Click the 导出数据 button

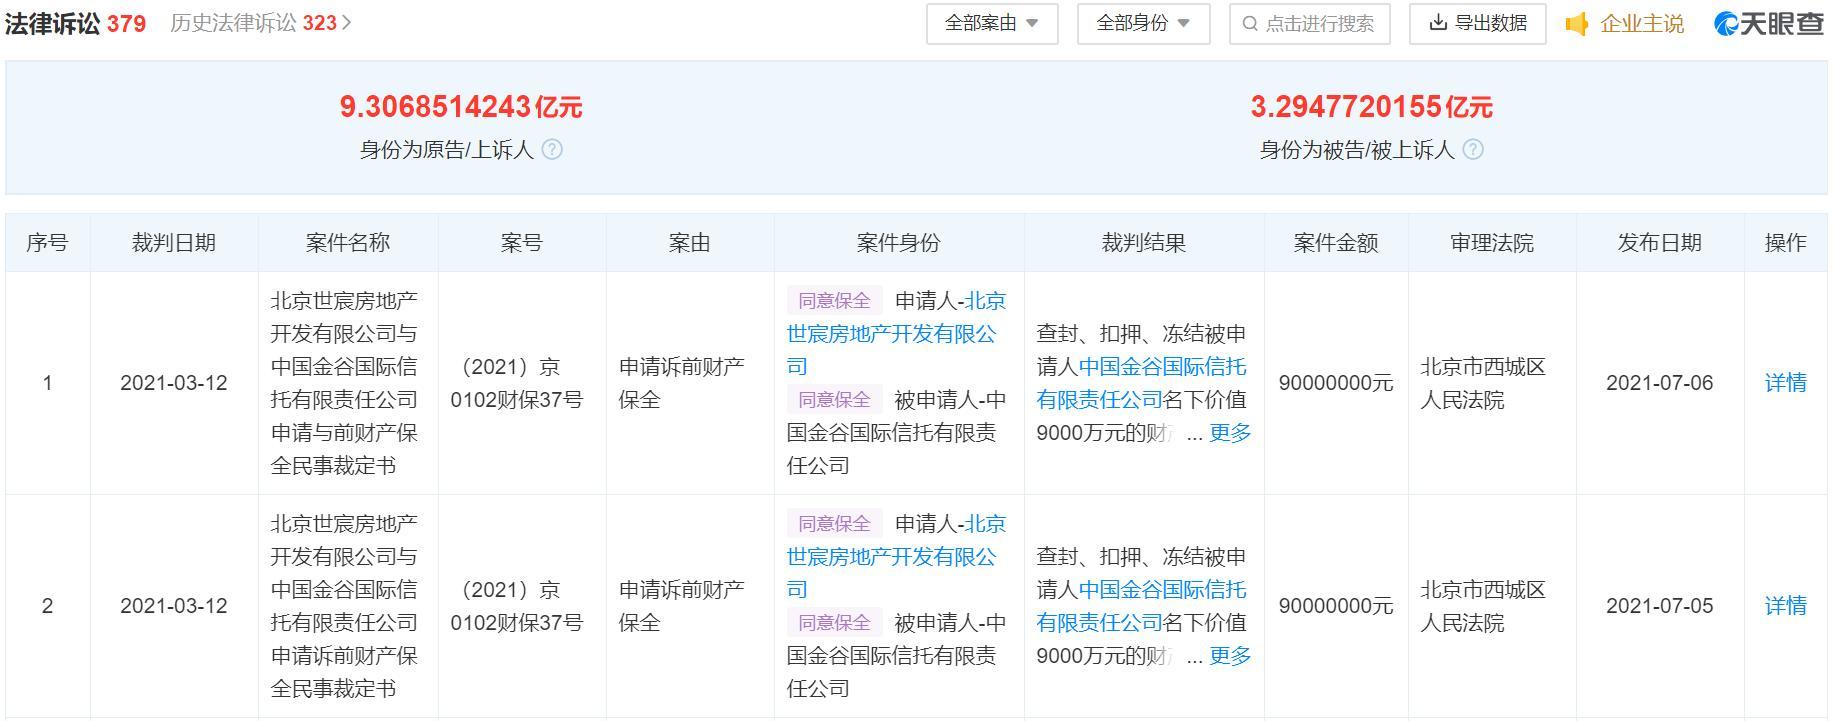pos(1478,24)
